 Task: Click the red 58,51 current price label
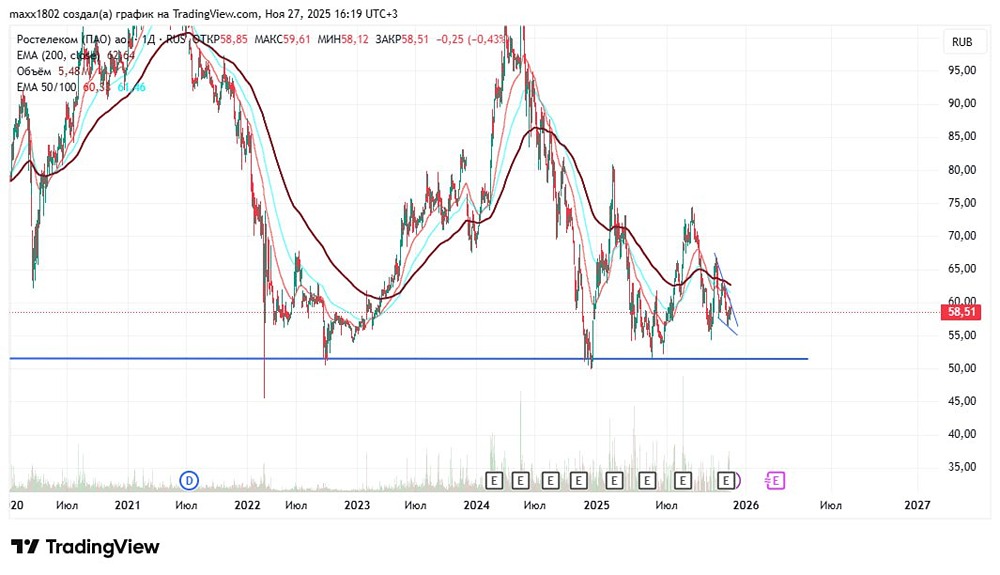pyautogui.click(x=961, y=312)
